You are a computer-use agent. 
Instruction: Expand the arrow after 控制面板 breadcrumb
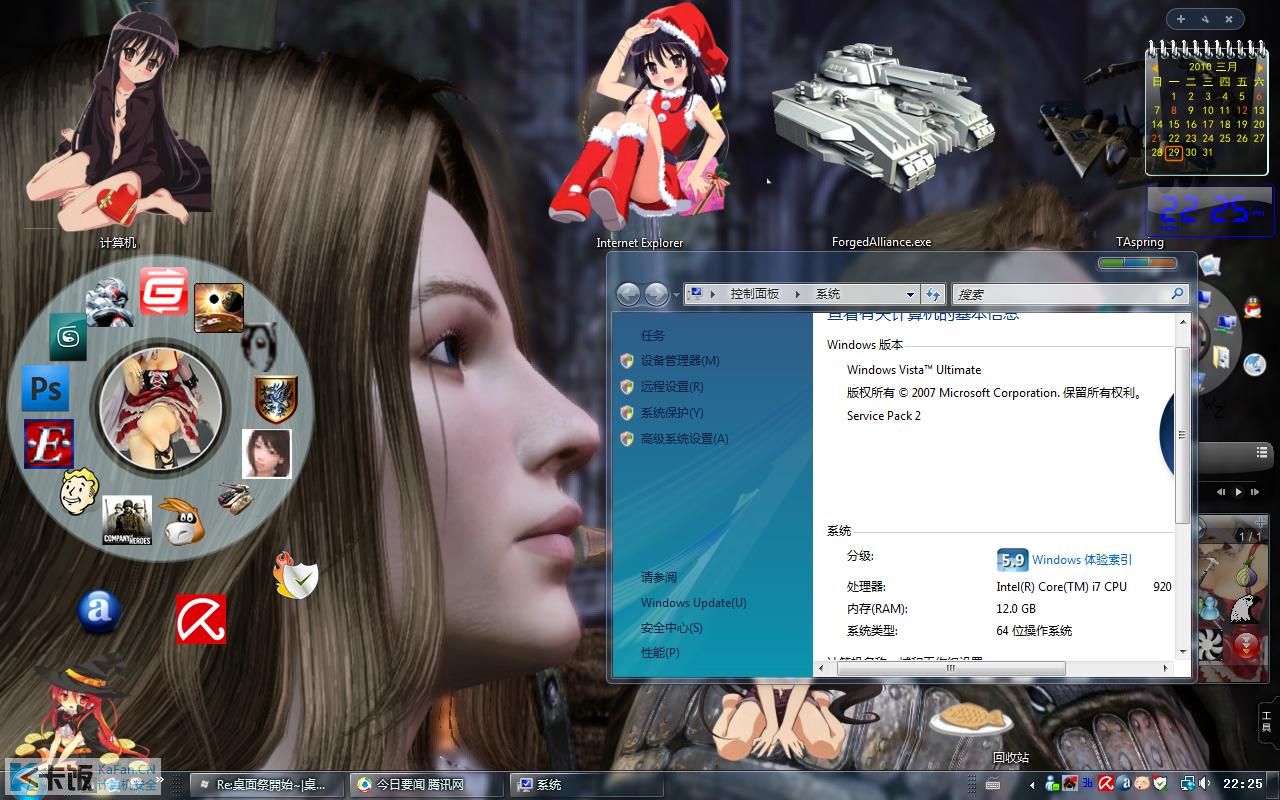798,294
